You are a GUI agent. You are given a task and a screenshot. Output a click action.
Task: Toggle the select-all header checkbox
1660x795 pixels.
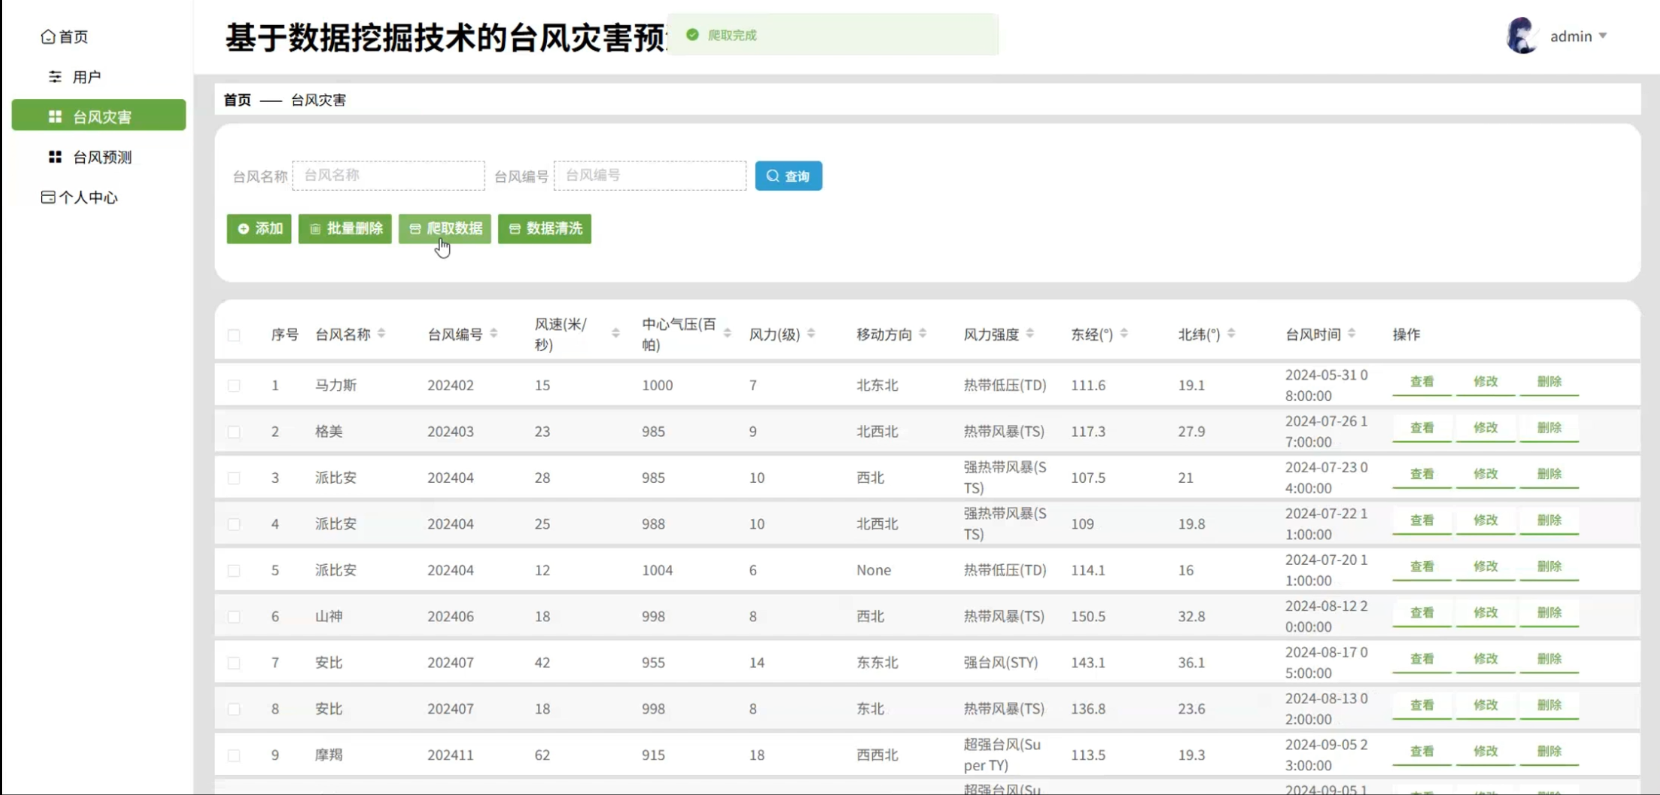(x=234, y=335)
